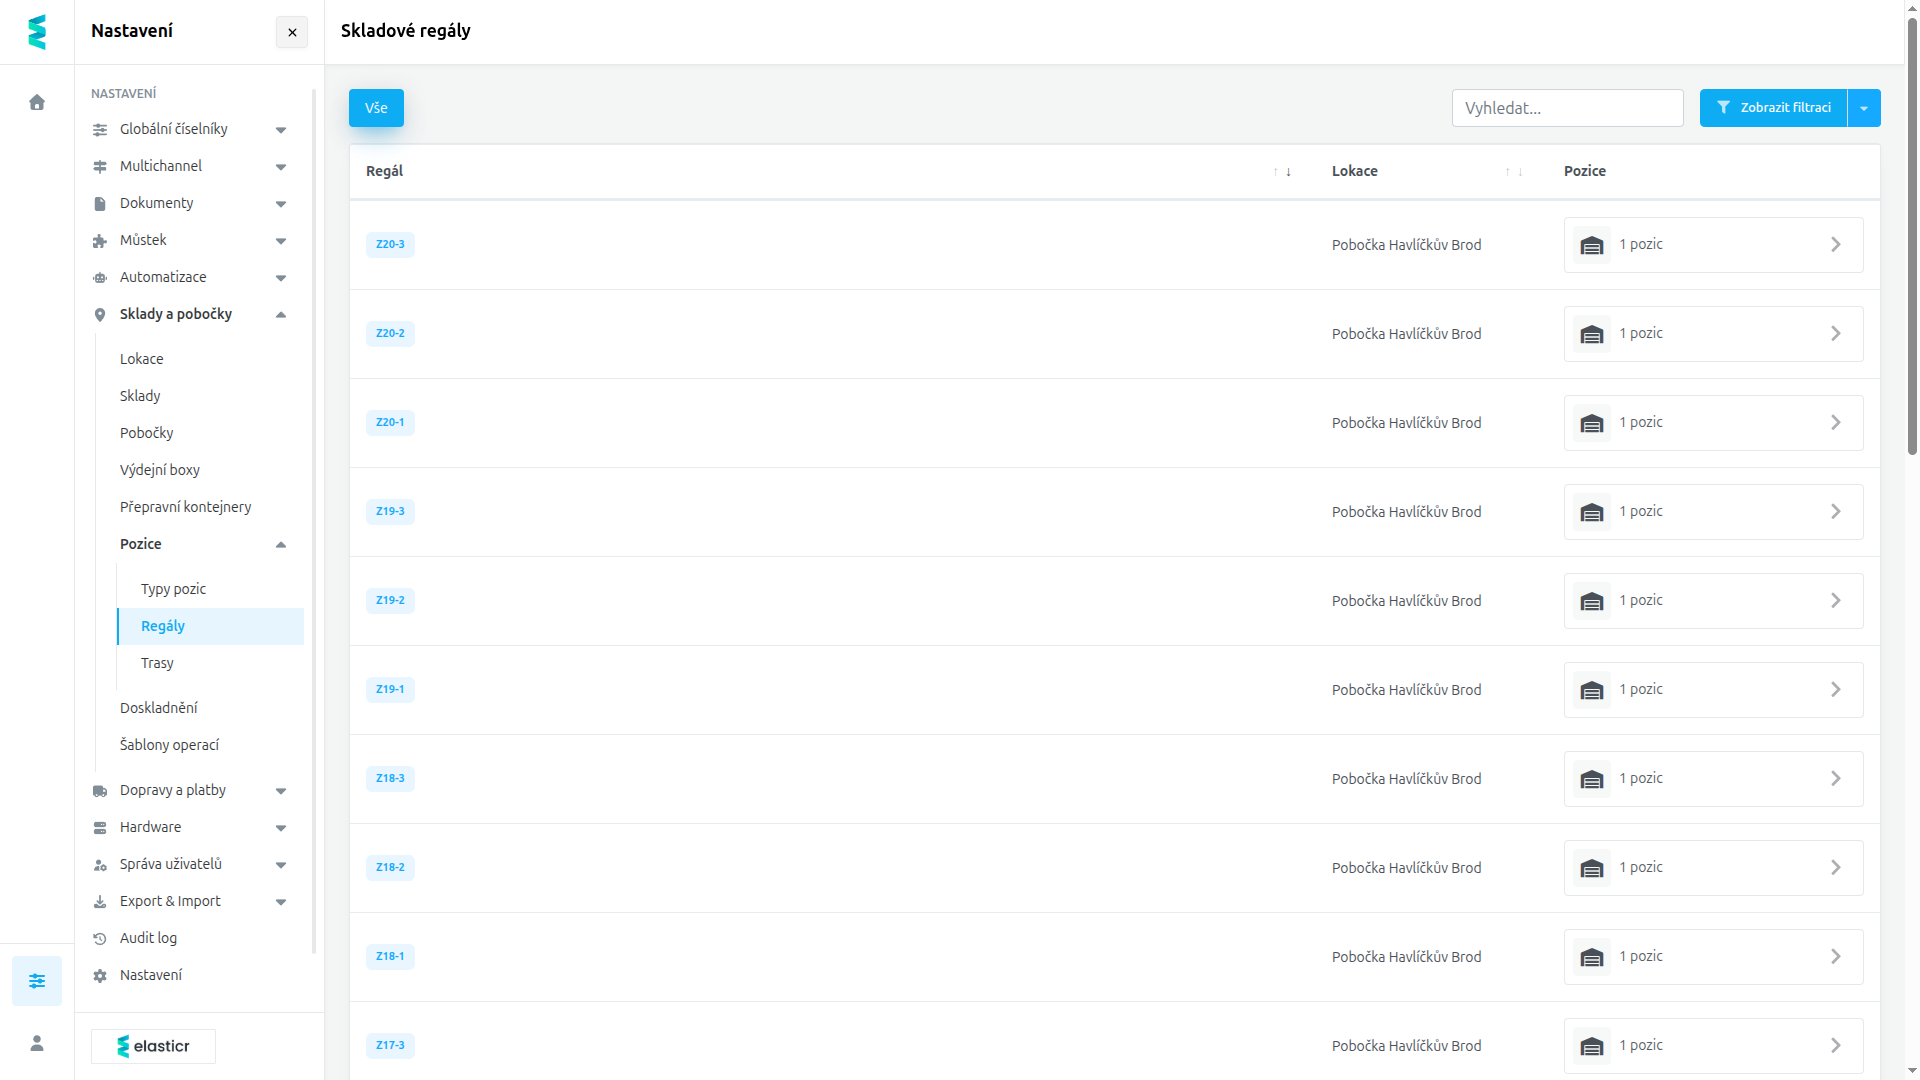1920x1080 pixels.
Task: Click the Zobrazit filtraci button
Action: (1773, 108)
